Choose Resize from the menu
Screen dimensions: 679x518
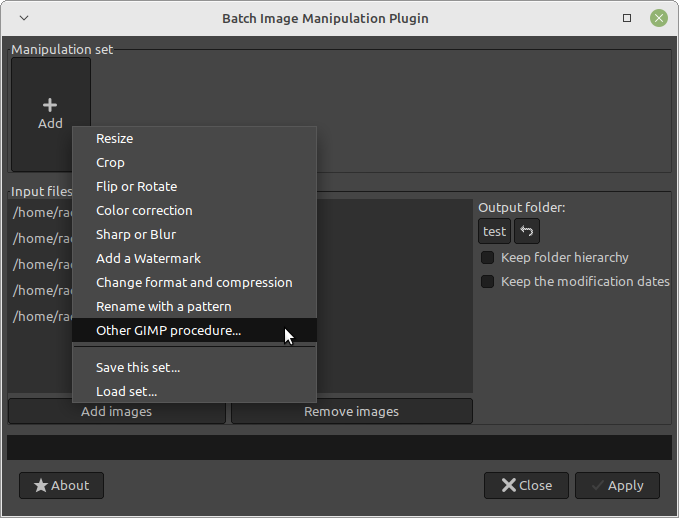click(194, 139)
